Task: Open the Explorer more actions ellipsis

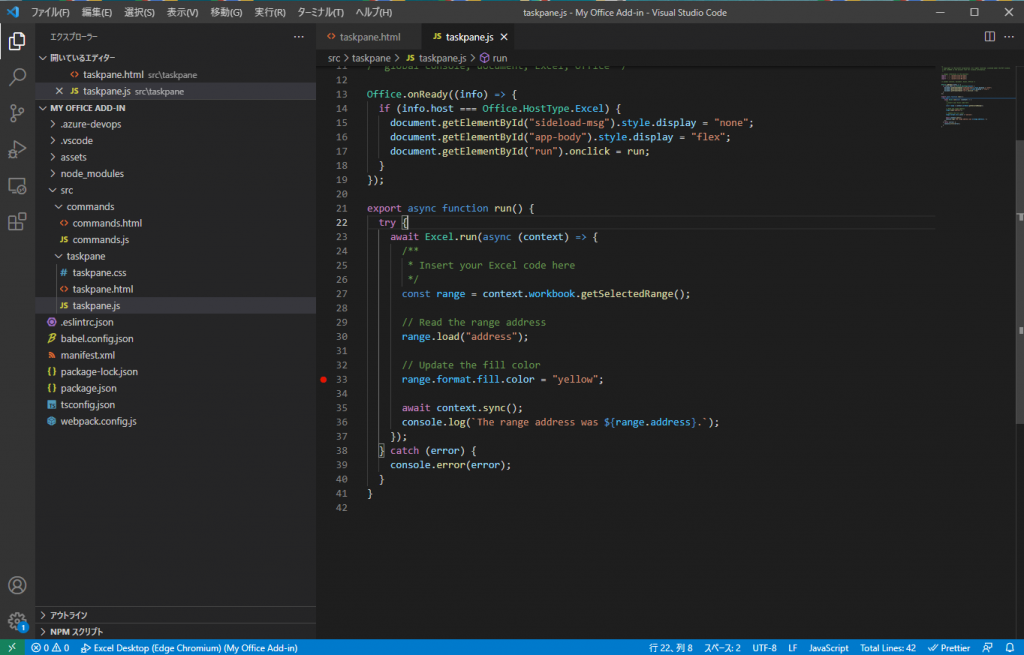Action: 298,36
